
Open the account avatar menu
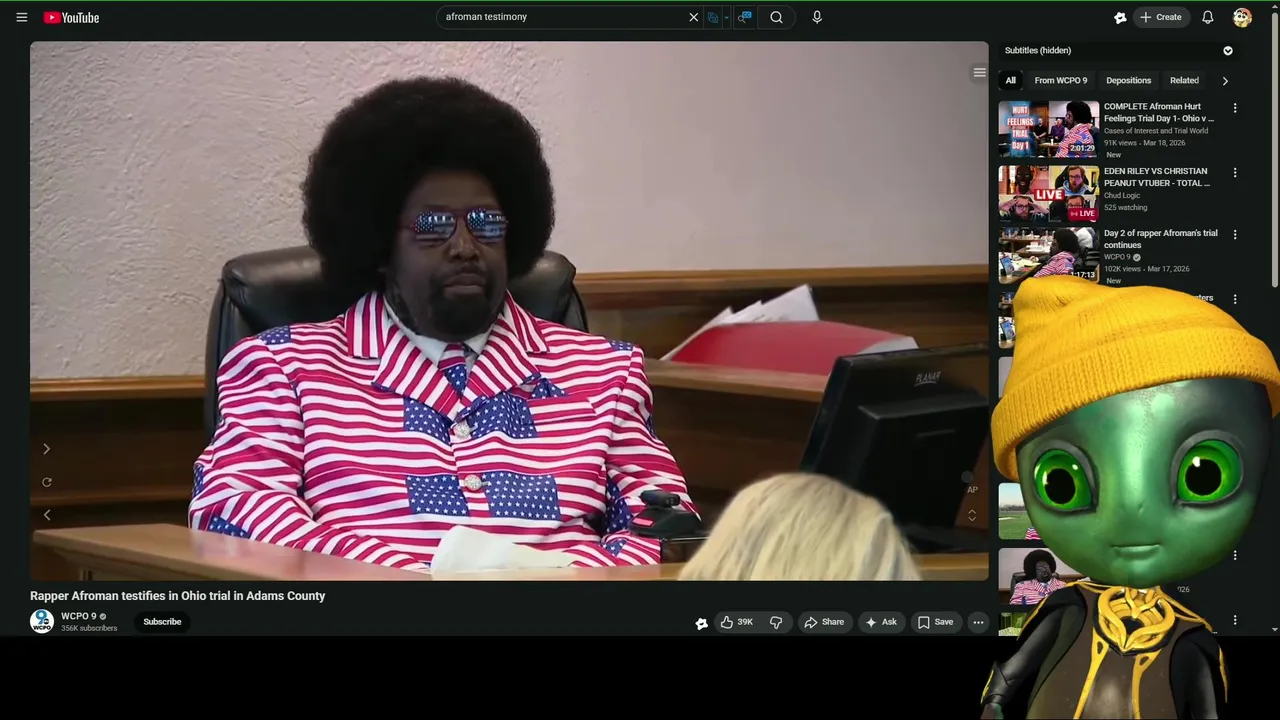[x=1242, y=17]
